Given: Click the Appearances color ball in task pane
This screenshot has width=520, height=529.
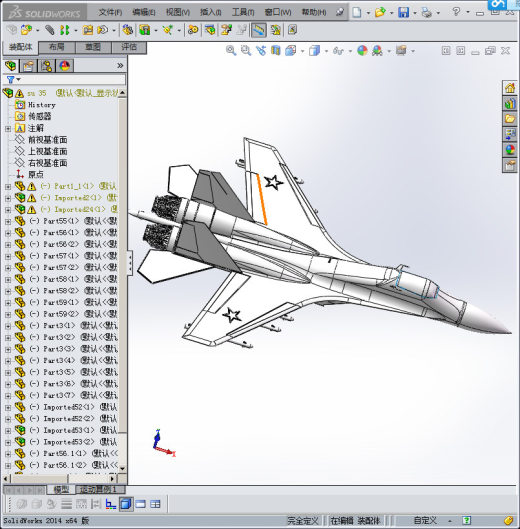Looking at the screenshot, I should click(510, 150).
